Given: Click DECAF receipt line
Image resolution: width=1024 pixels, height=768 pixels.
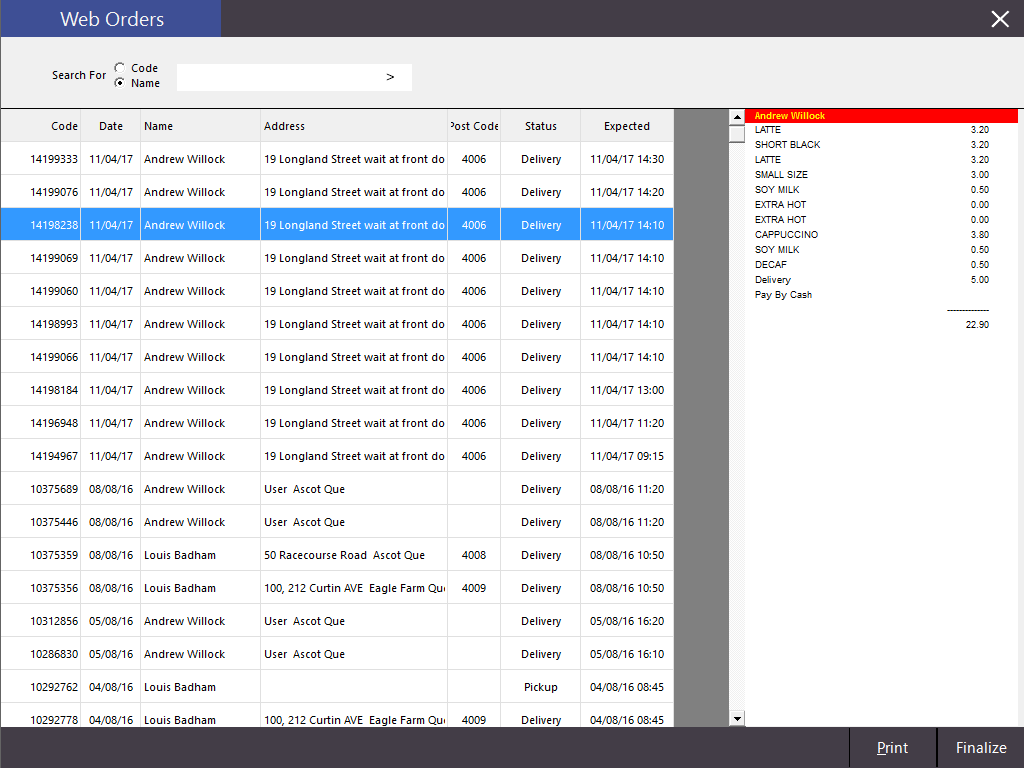Looking at the screenshot, I should 872,264.
